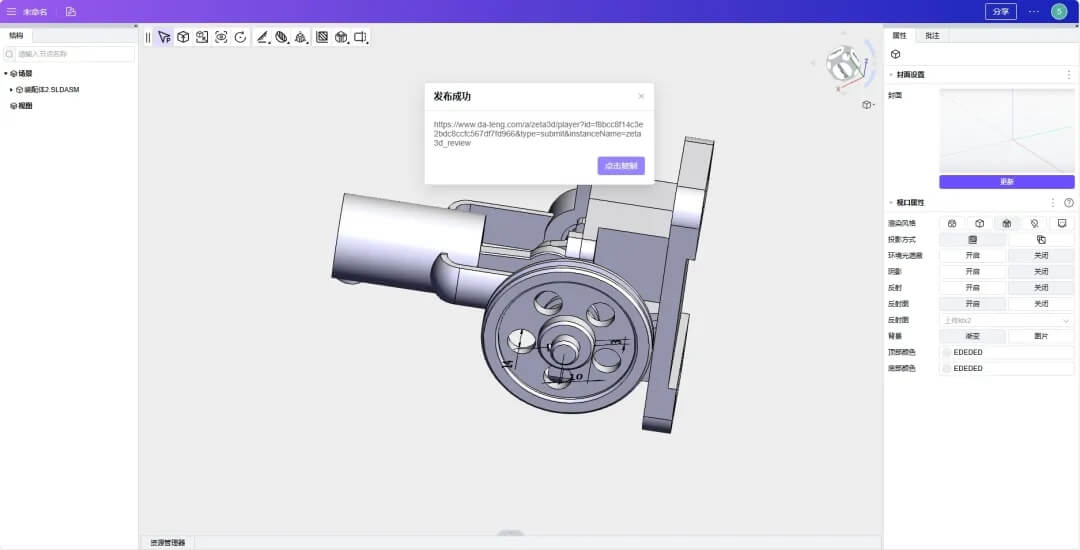Collapse the 视口属性 section
Screen dimensions: 1080x550
click(891, 202)
